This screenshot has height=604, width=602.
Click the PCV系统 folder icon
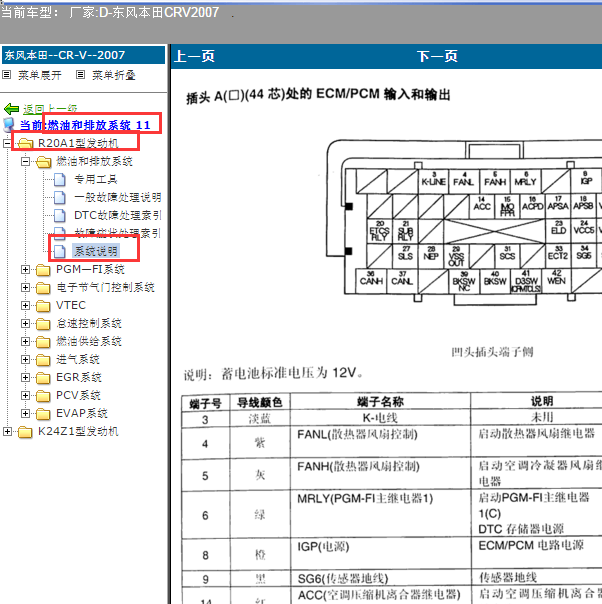[x=43, y=396]
